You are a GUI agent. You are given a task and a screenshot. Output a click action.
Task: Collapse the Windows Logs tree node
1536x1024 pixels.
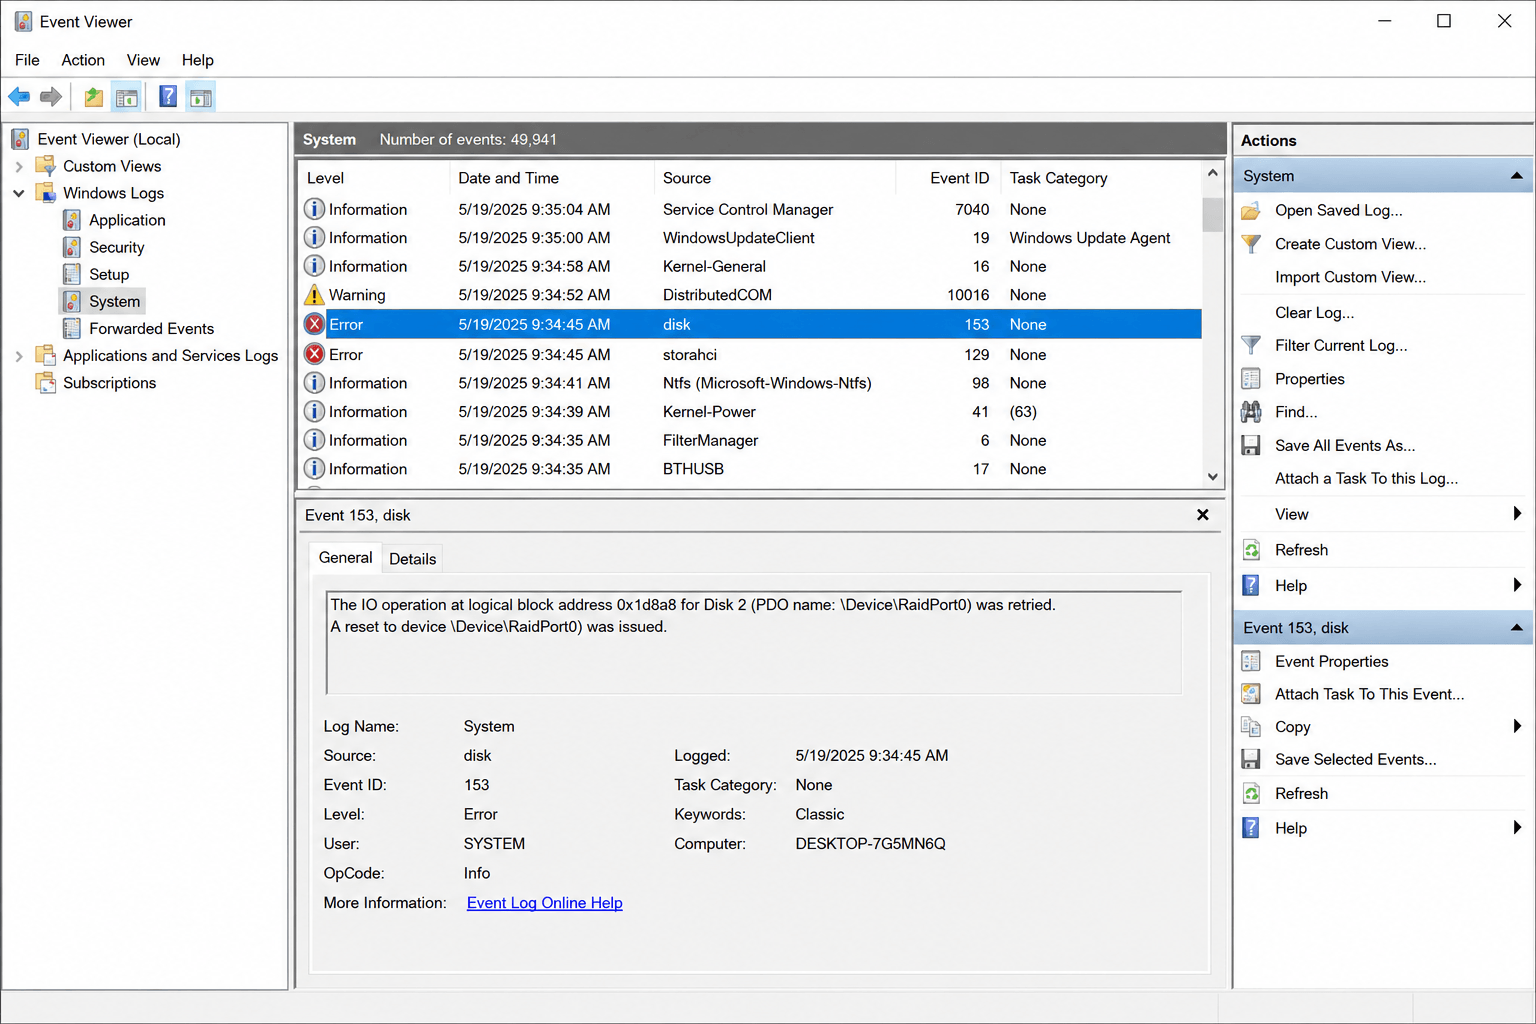tap(19, 194)
